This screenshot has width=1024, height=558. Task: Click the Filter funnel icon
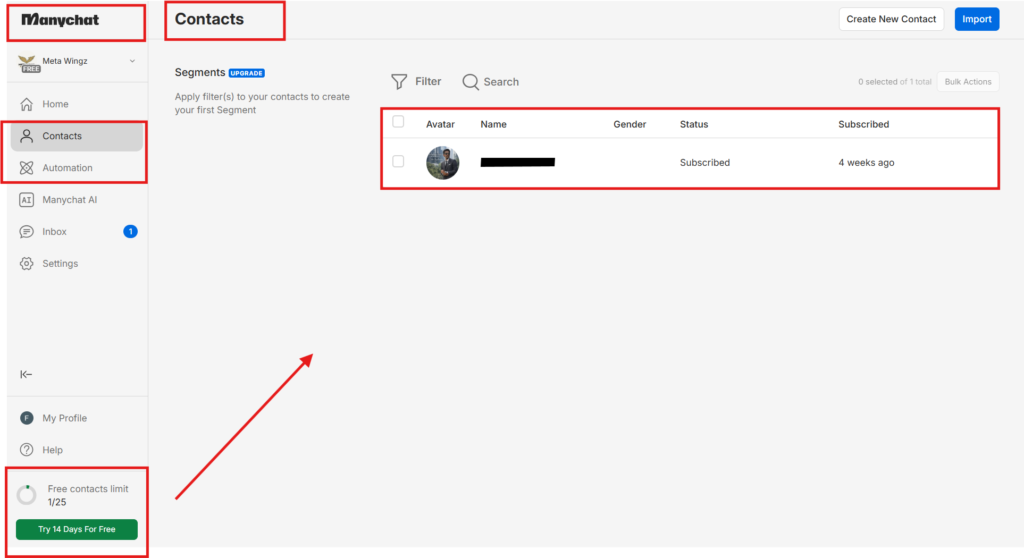coord(399,82)
